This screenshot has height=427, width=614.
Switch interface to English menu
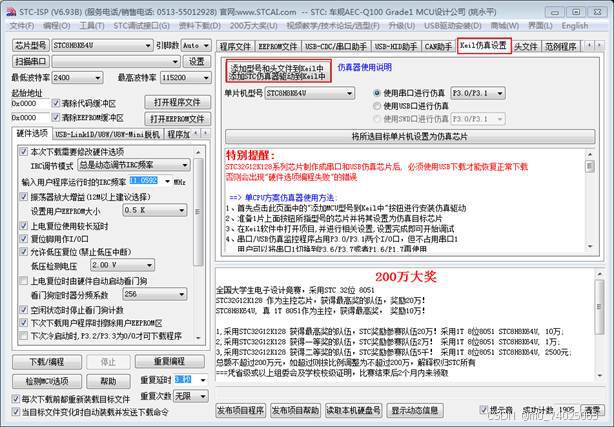click(575, 26)
